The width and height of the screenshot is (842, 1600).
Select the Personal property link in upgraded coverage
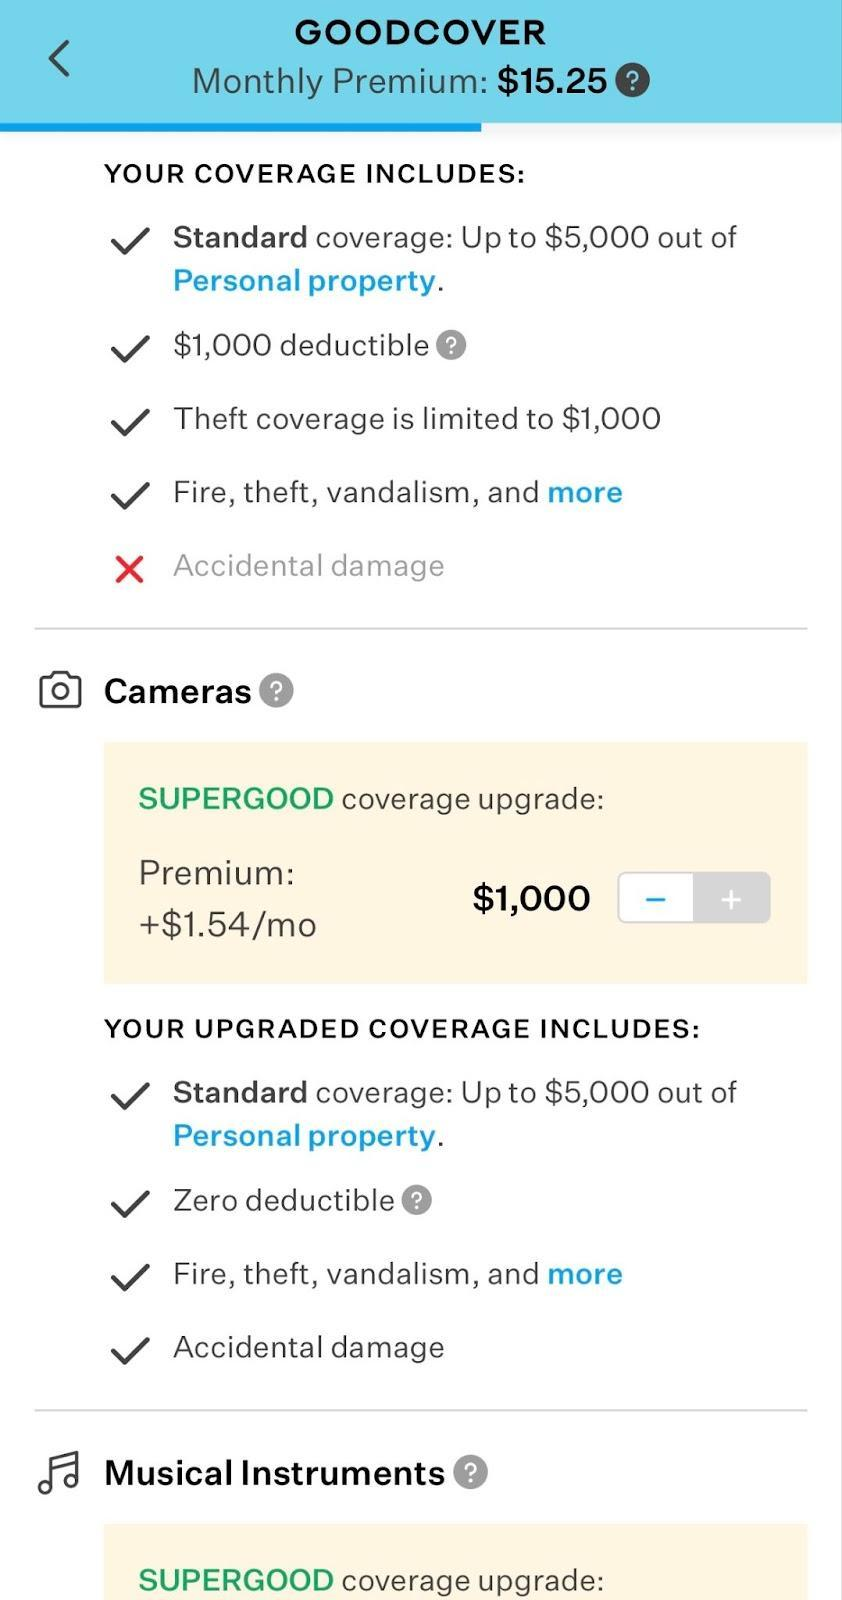click(x=303, y=1135)
